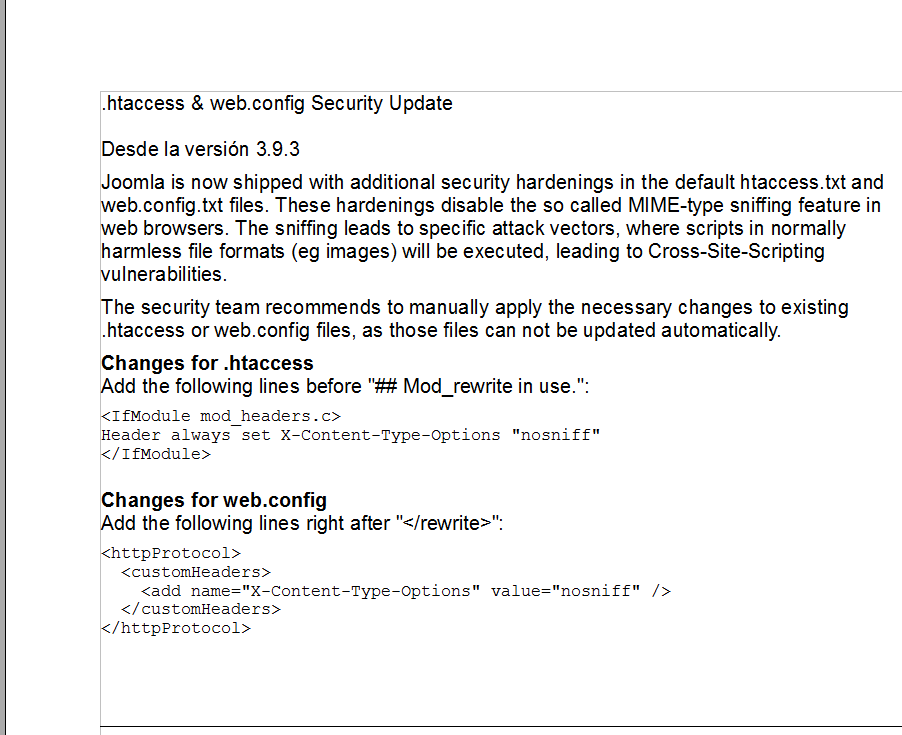The height and width of the screenshot is (735, 902).
Task: Click the word 'vulnerabilities.' ending the paragraph
Action: coord(164,274)
